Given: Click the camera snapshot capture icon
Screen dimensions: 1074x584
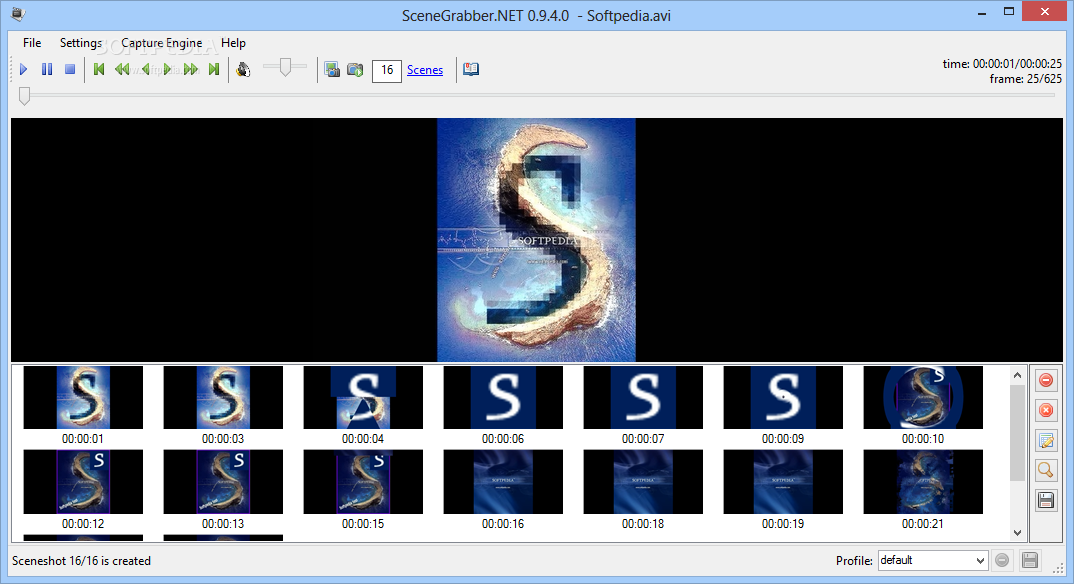Looking at the screenshot, I should pyautogui.click(x=355, y=69).
